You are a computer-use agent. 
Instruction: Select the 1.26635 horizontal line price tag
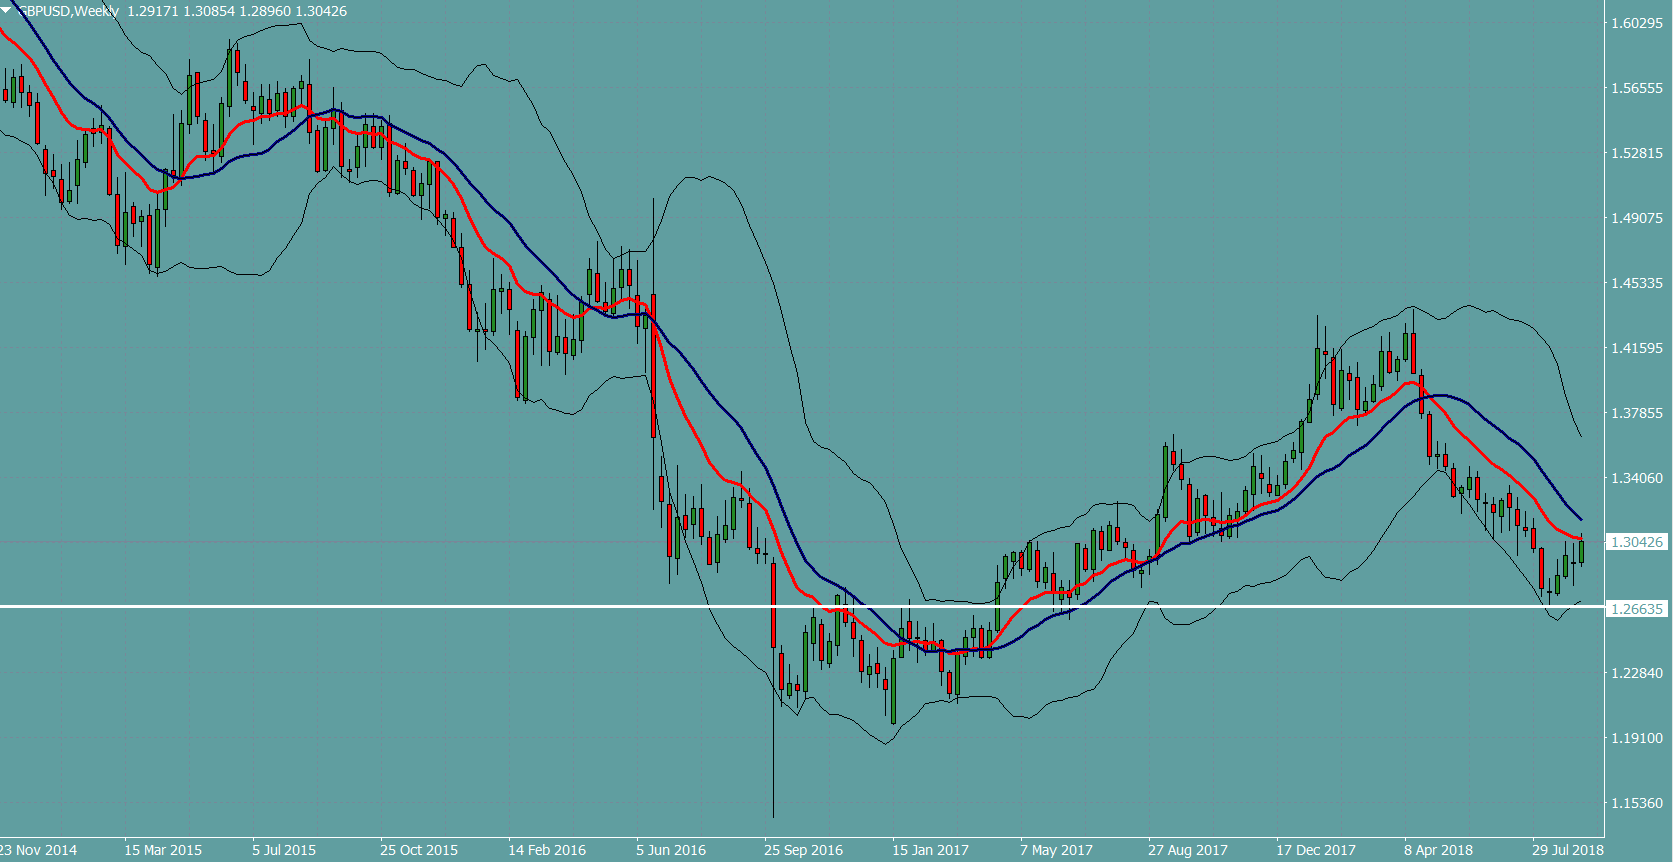(1637, 608)
